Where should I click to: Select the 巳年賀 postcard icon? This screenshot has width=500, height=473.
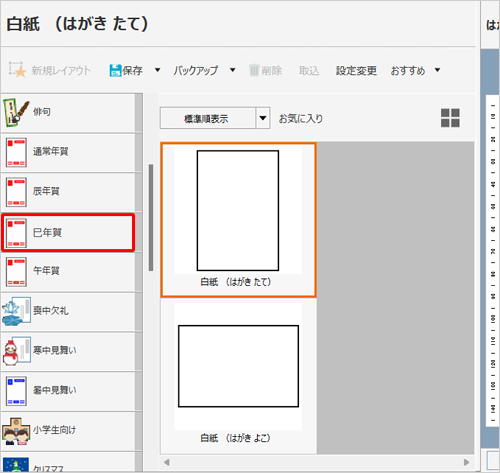tap(16, 233)
